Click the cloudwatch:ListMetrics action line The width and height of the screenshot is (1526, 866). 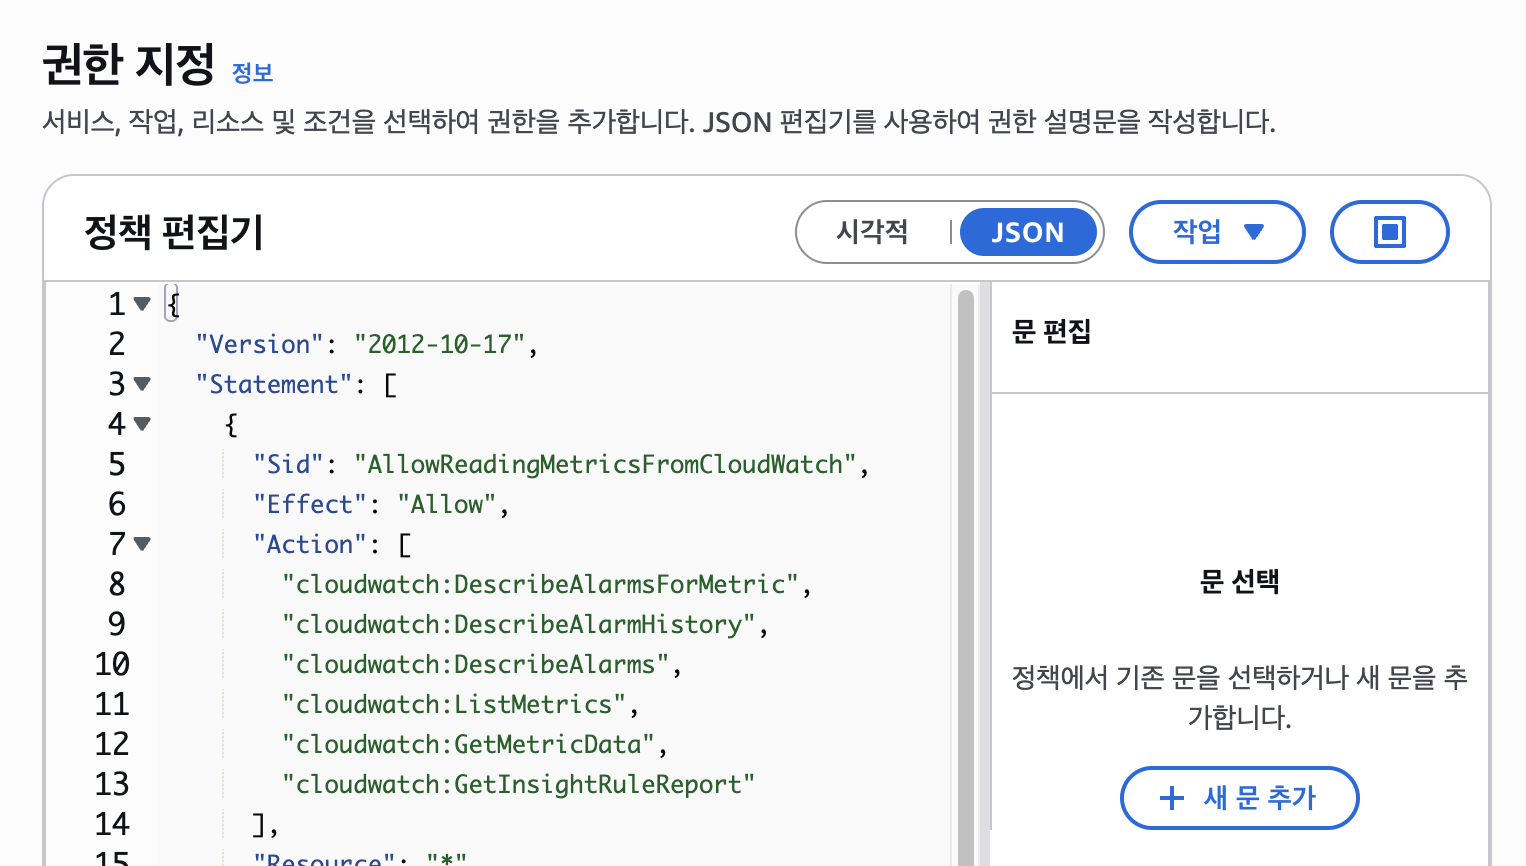coord(460,705)
